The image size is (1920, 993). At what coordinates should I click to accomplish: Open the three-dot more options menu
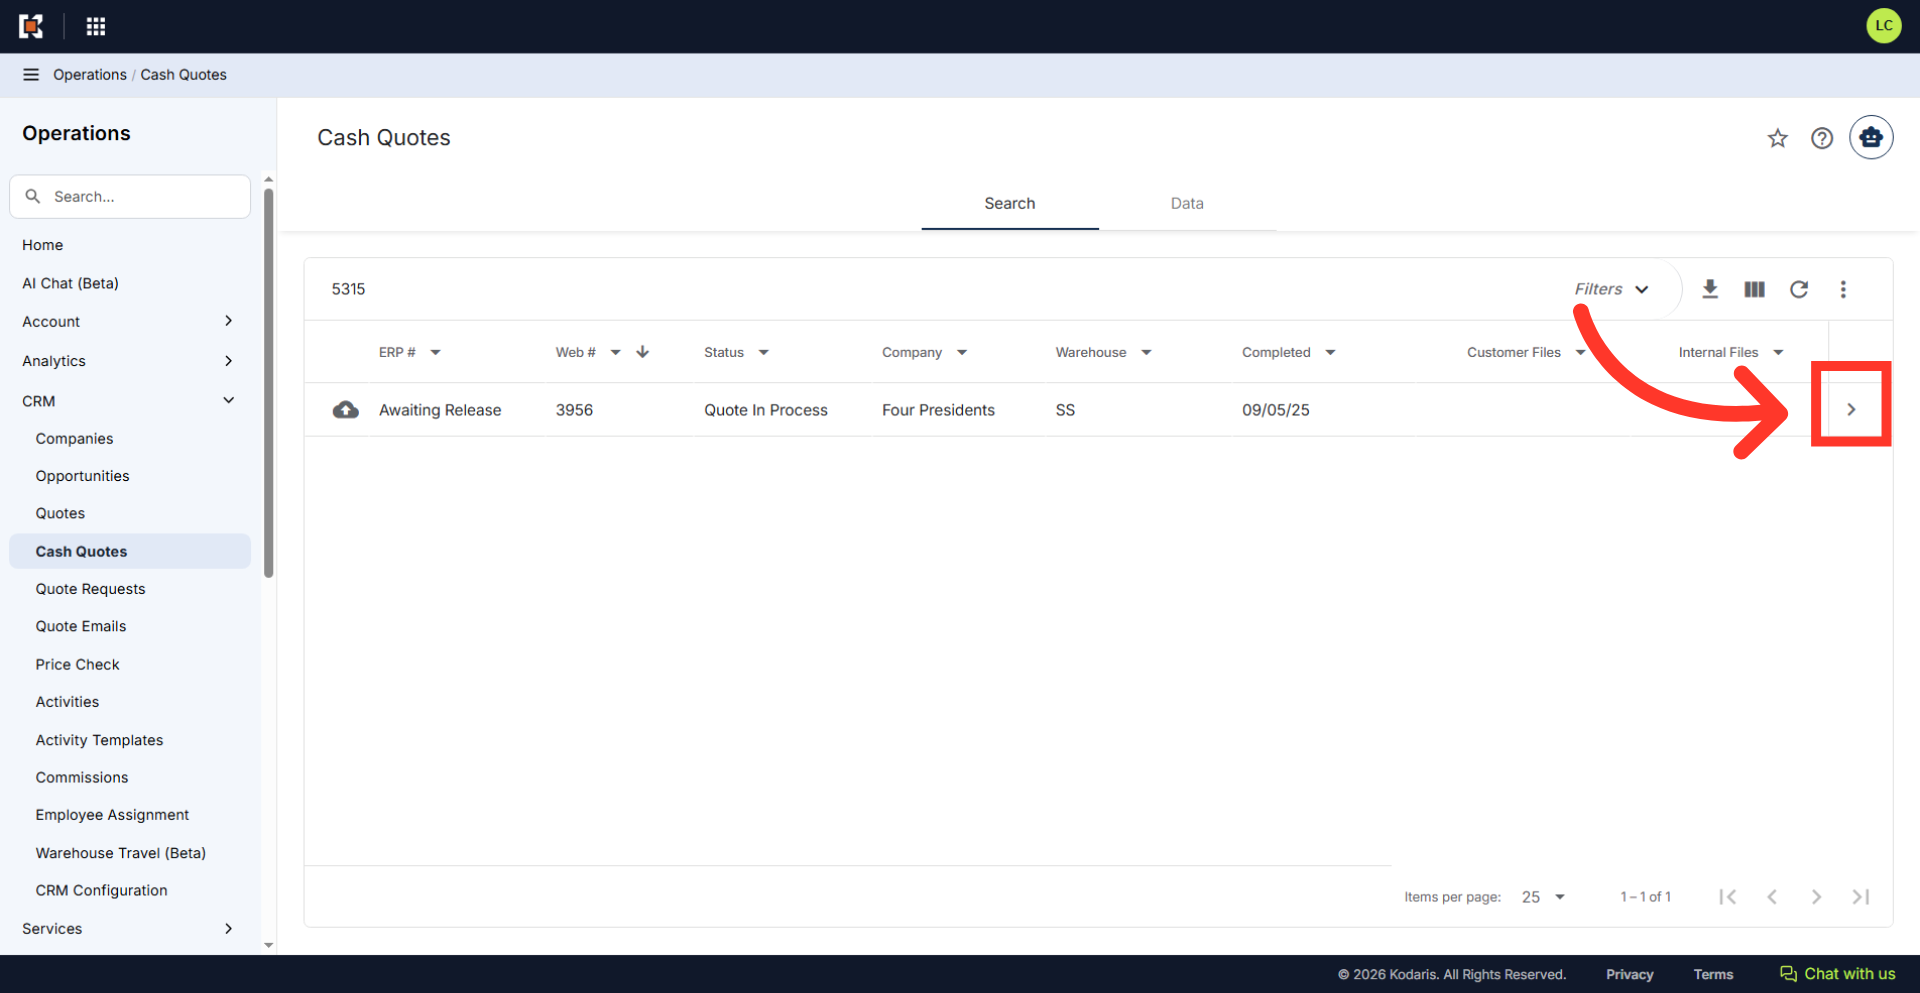click(1843, 289)
